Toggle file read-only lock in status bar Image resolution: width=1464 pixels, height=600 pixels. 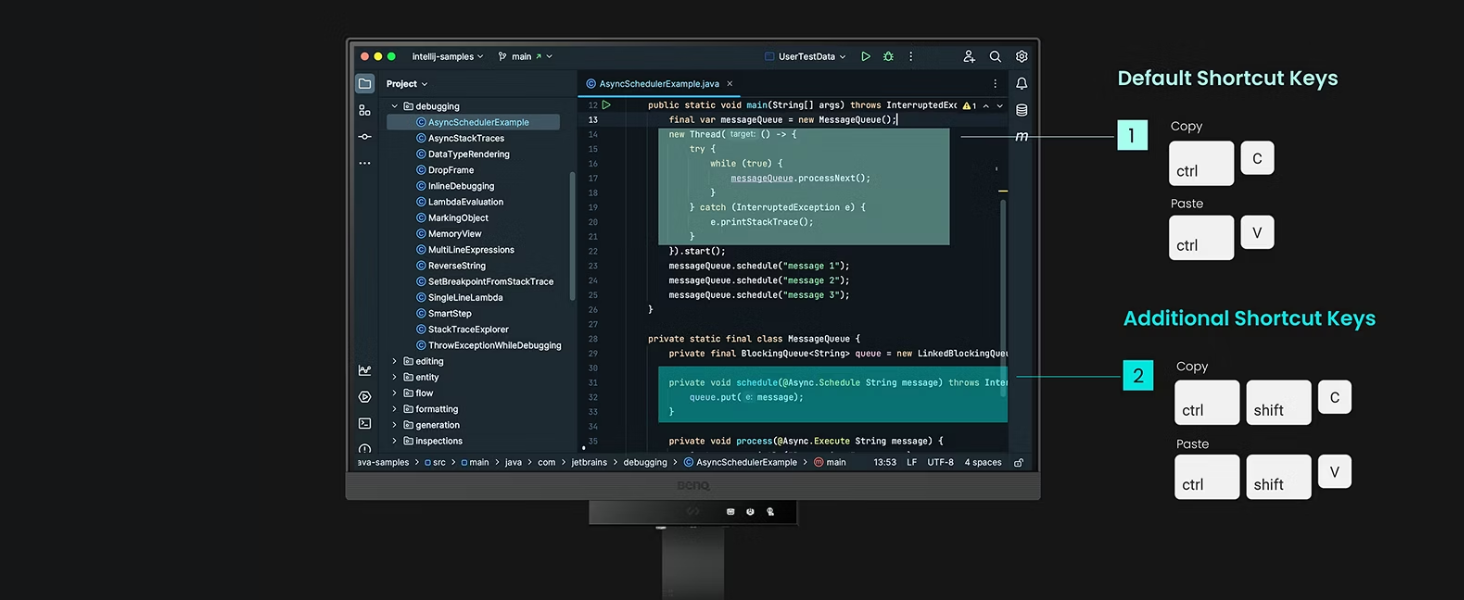[x=1018, y=463]
